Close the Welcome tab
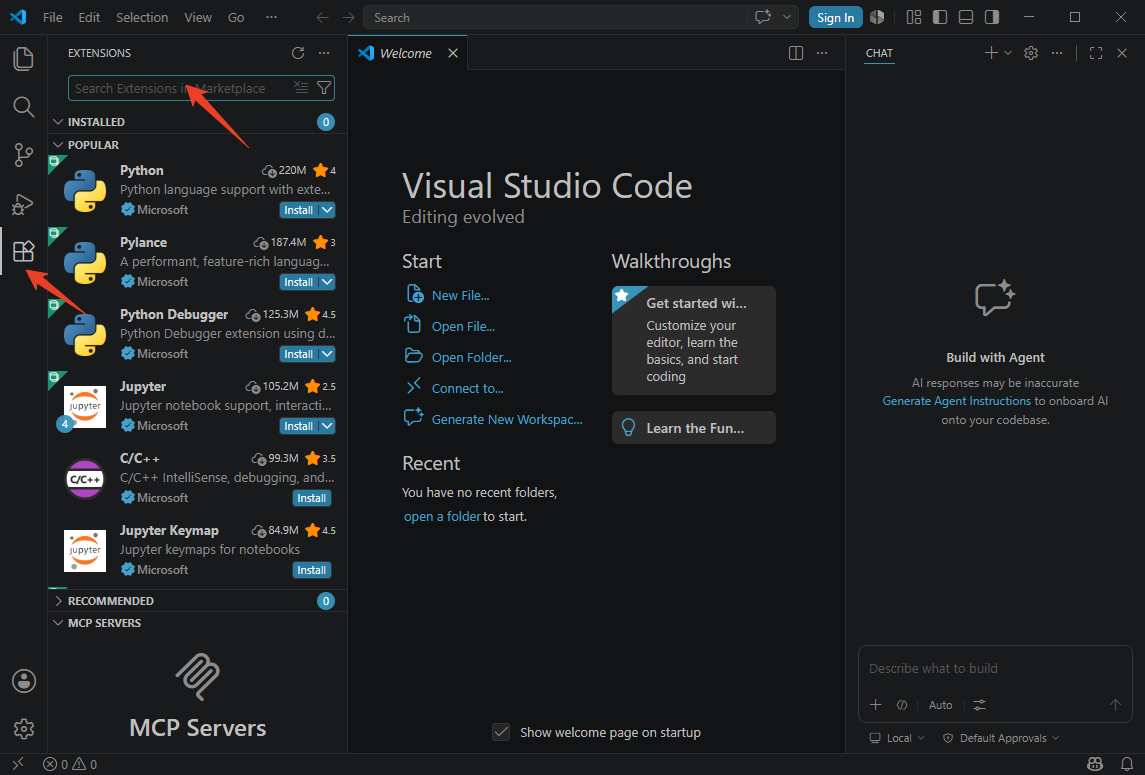This screenshot has width=1145, height=775. 453,53
